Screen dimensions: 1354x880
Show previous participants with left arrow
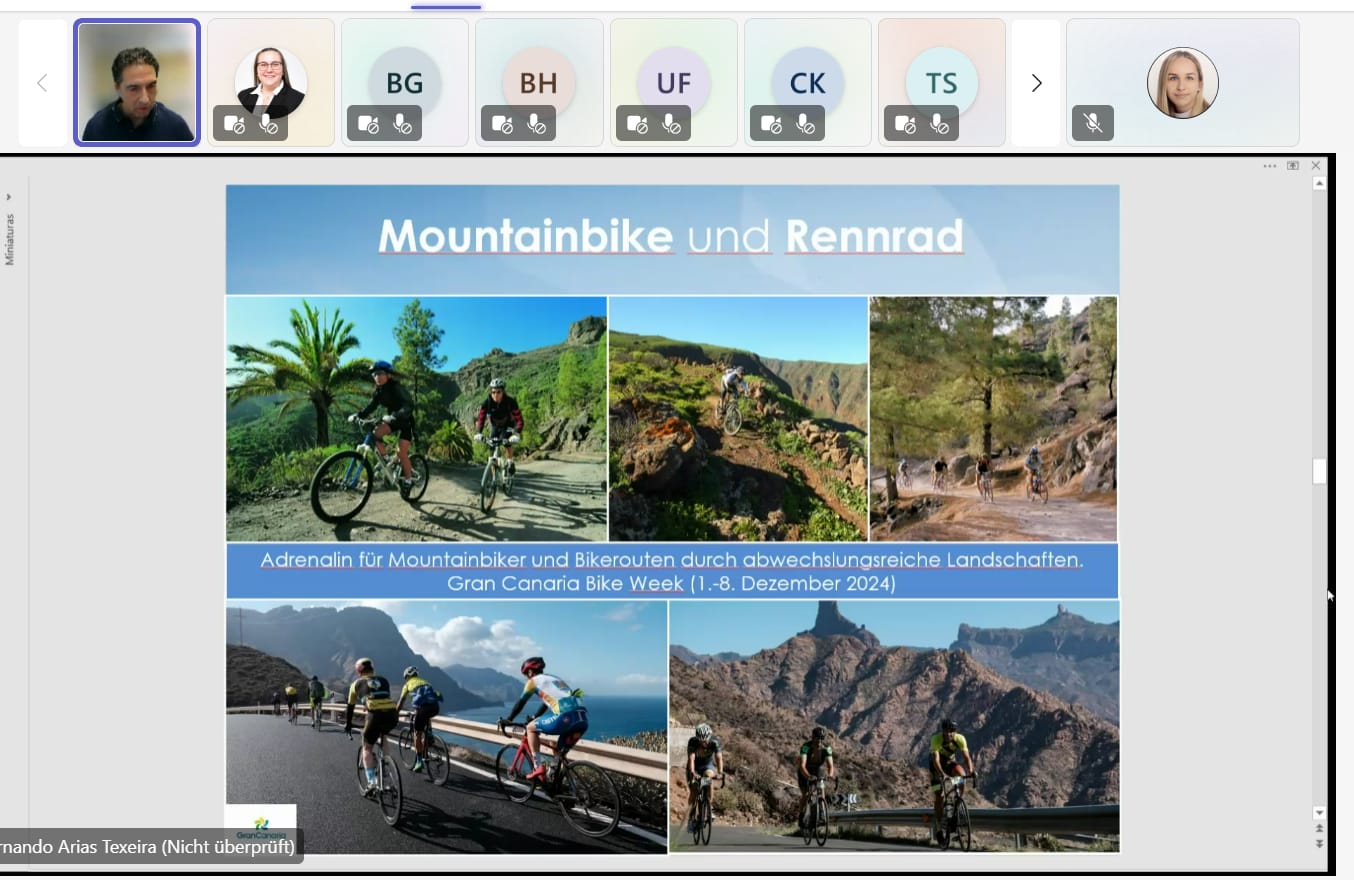tap(42, 83)
